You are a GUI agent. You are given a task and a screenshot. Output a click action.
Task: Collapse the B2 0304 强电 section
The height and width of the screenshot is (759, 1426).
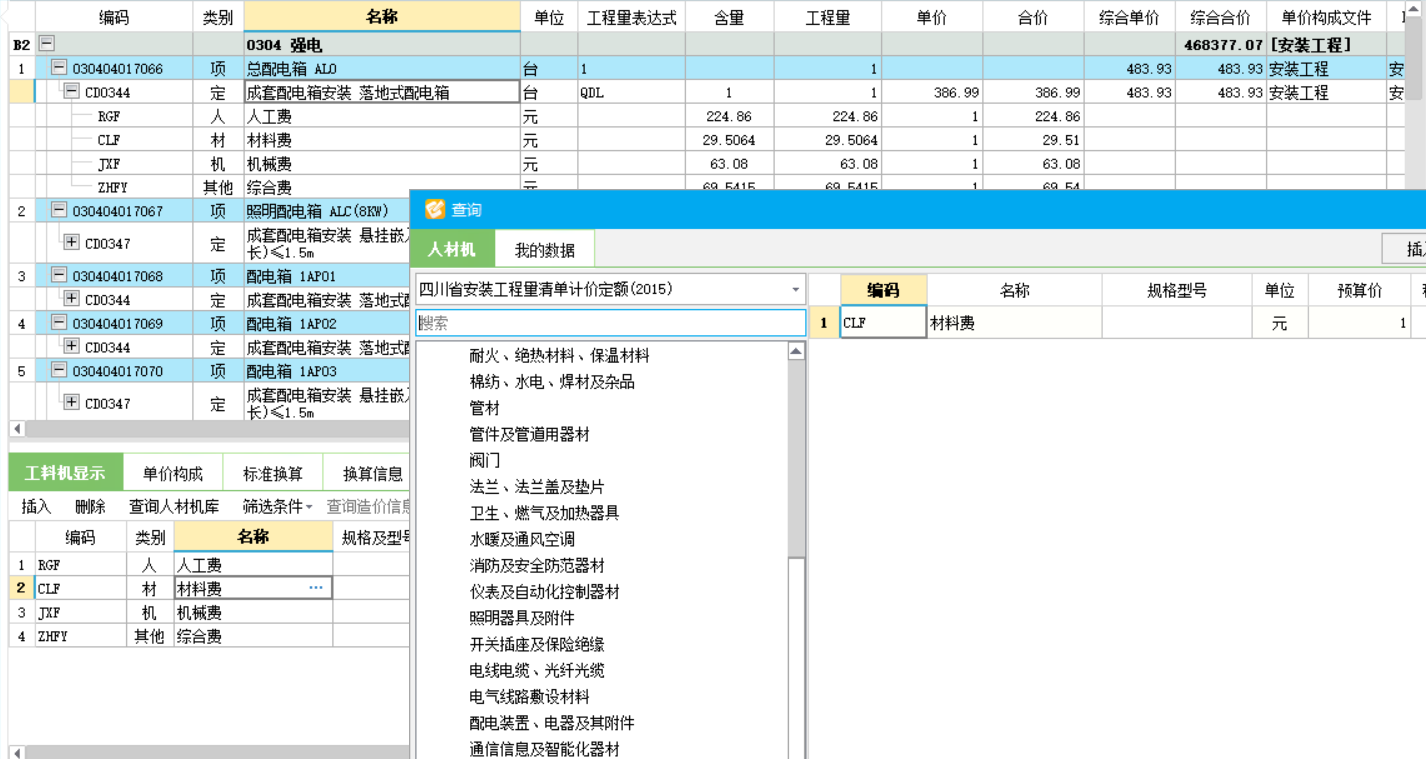46,45
